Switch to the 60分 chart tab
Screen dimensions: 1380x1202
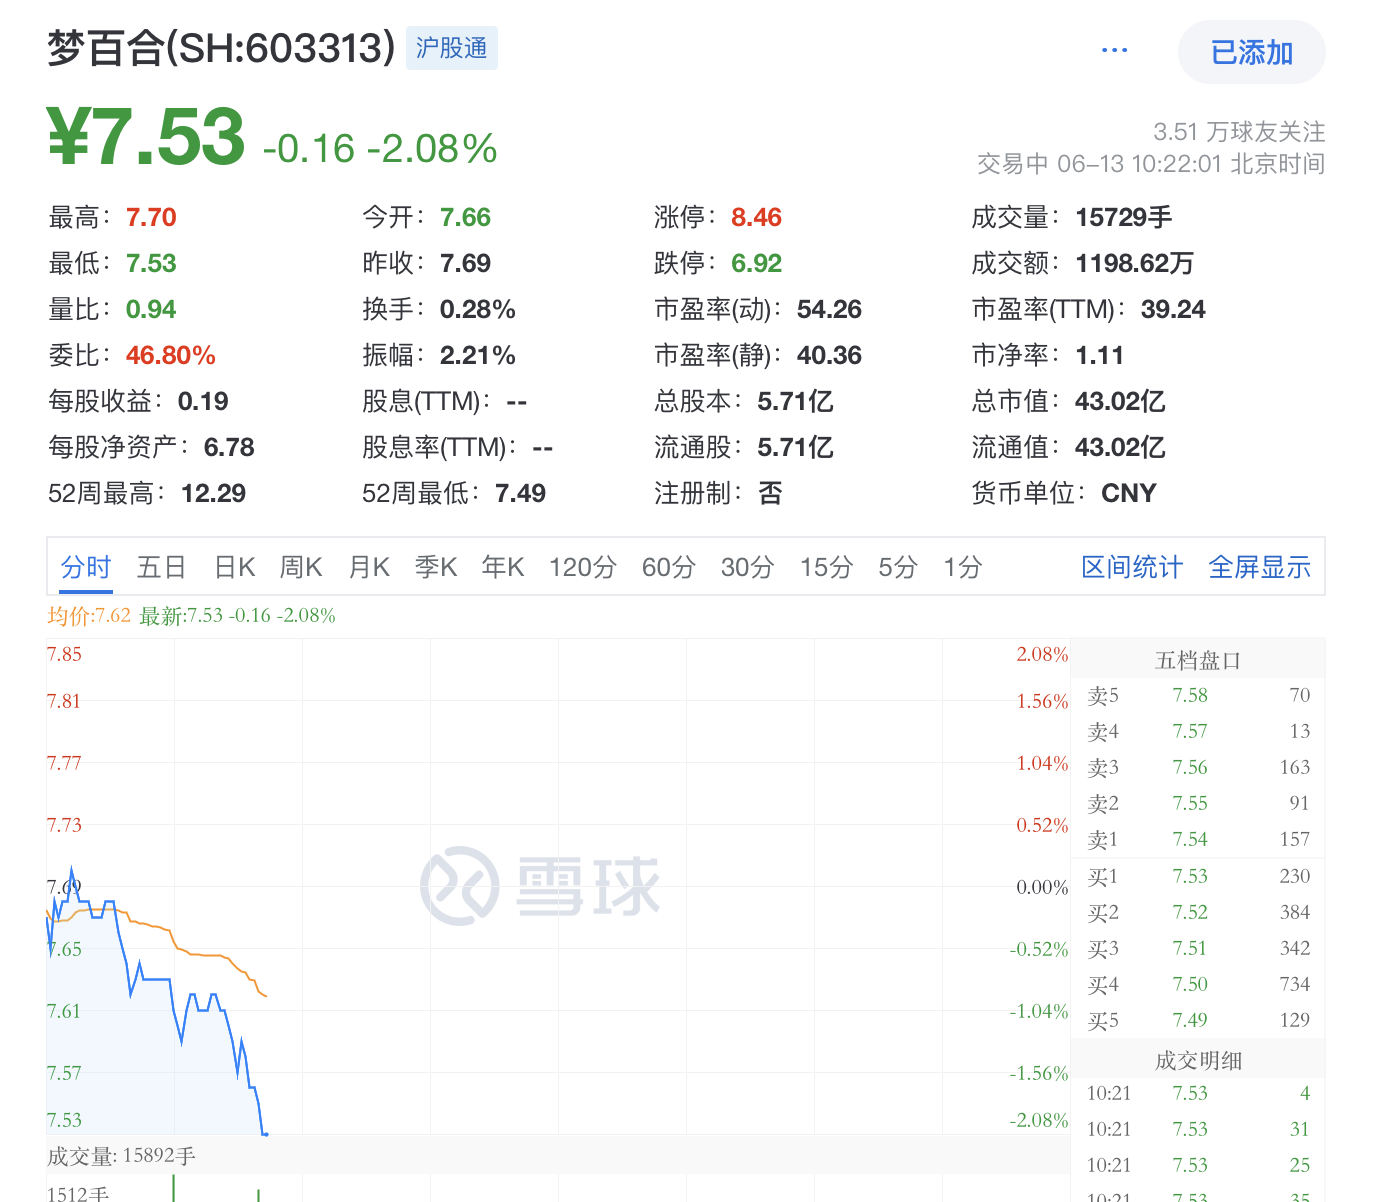(x=669, y=568)
